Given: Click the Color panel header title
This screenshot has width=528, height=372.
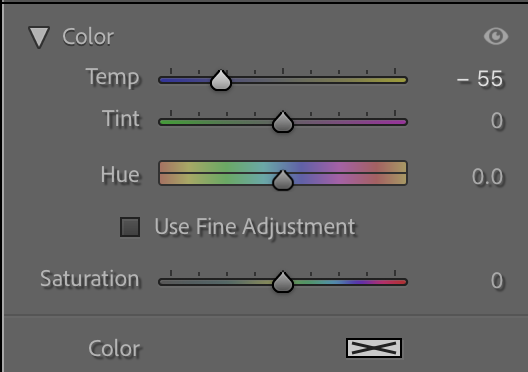Looking at the screenshot, I should point(88,37).
